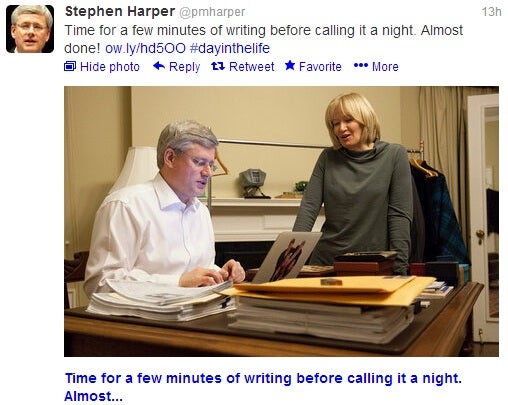Open Stephen Harper's profile avatar
Viewport: 508px width, 405px height.
pos(30,29)
